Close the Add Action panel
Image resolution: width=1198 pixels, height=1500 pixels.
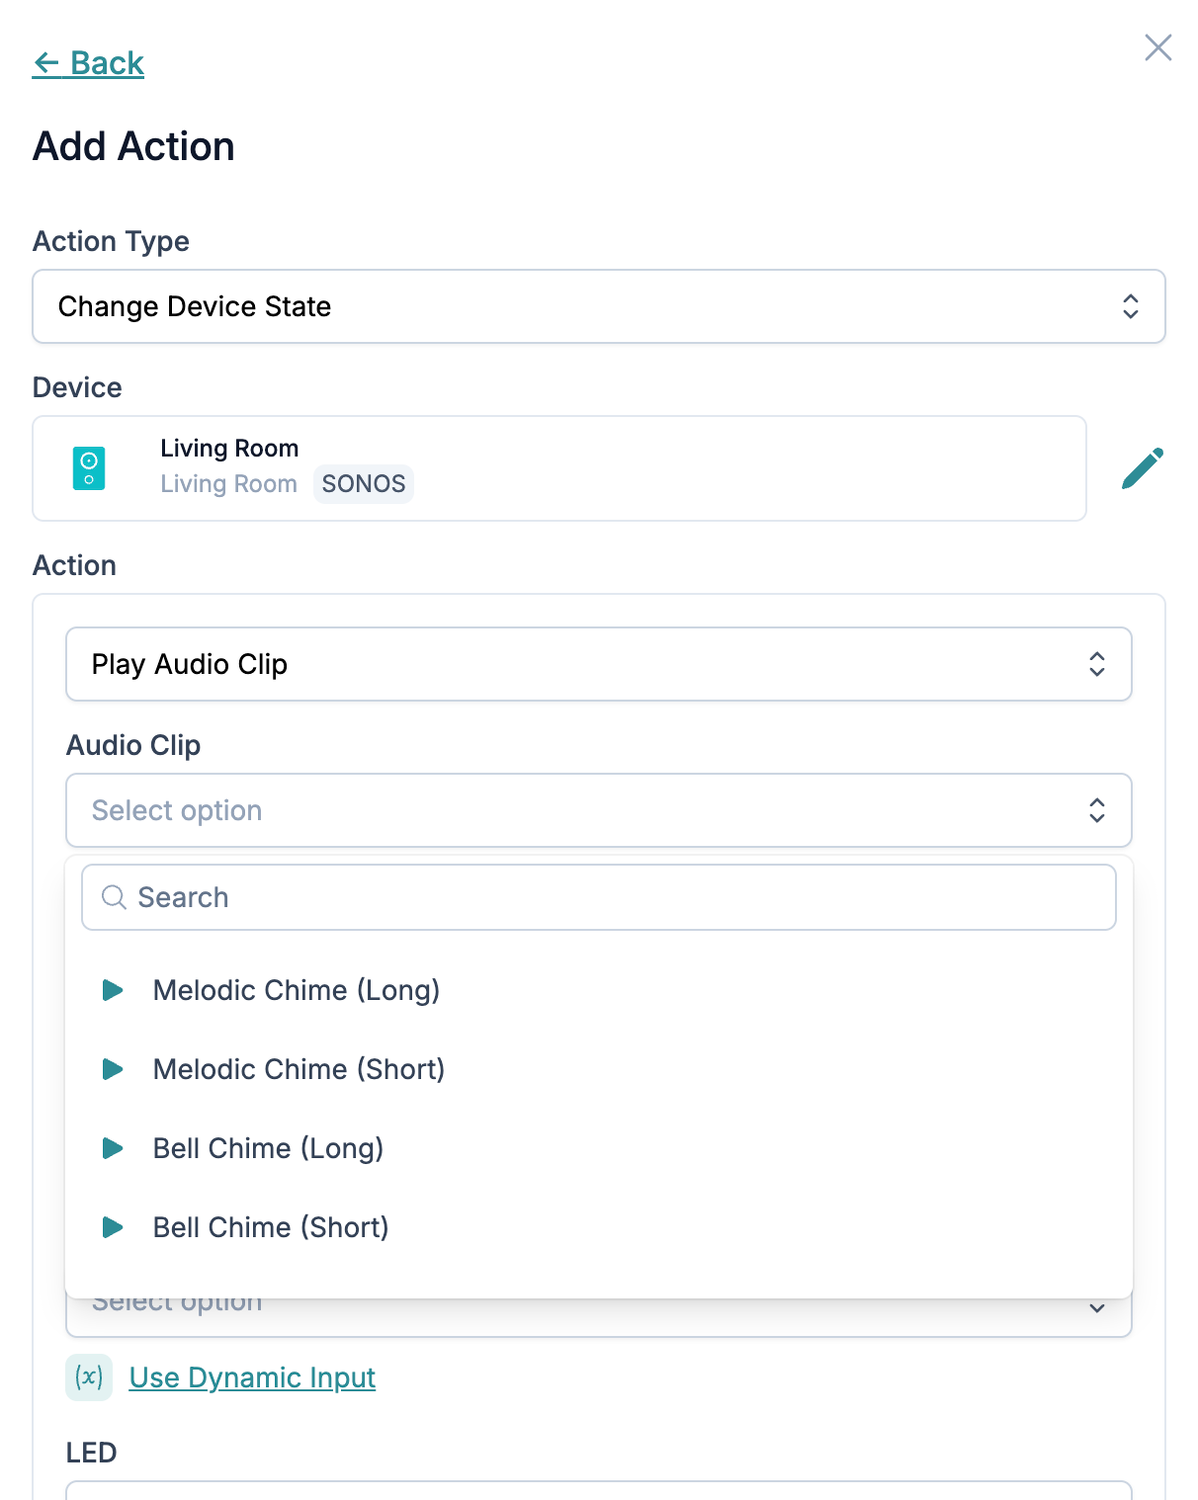(1158, 47)
